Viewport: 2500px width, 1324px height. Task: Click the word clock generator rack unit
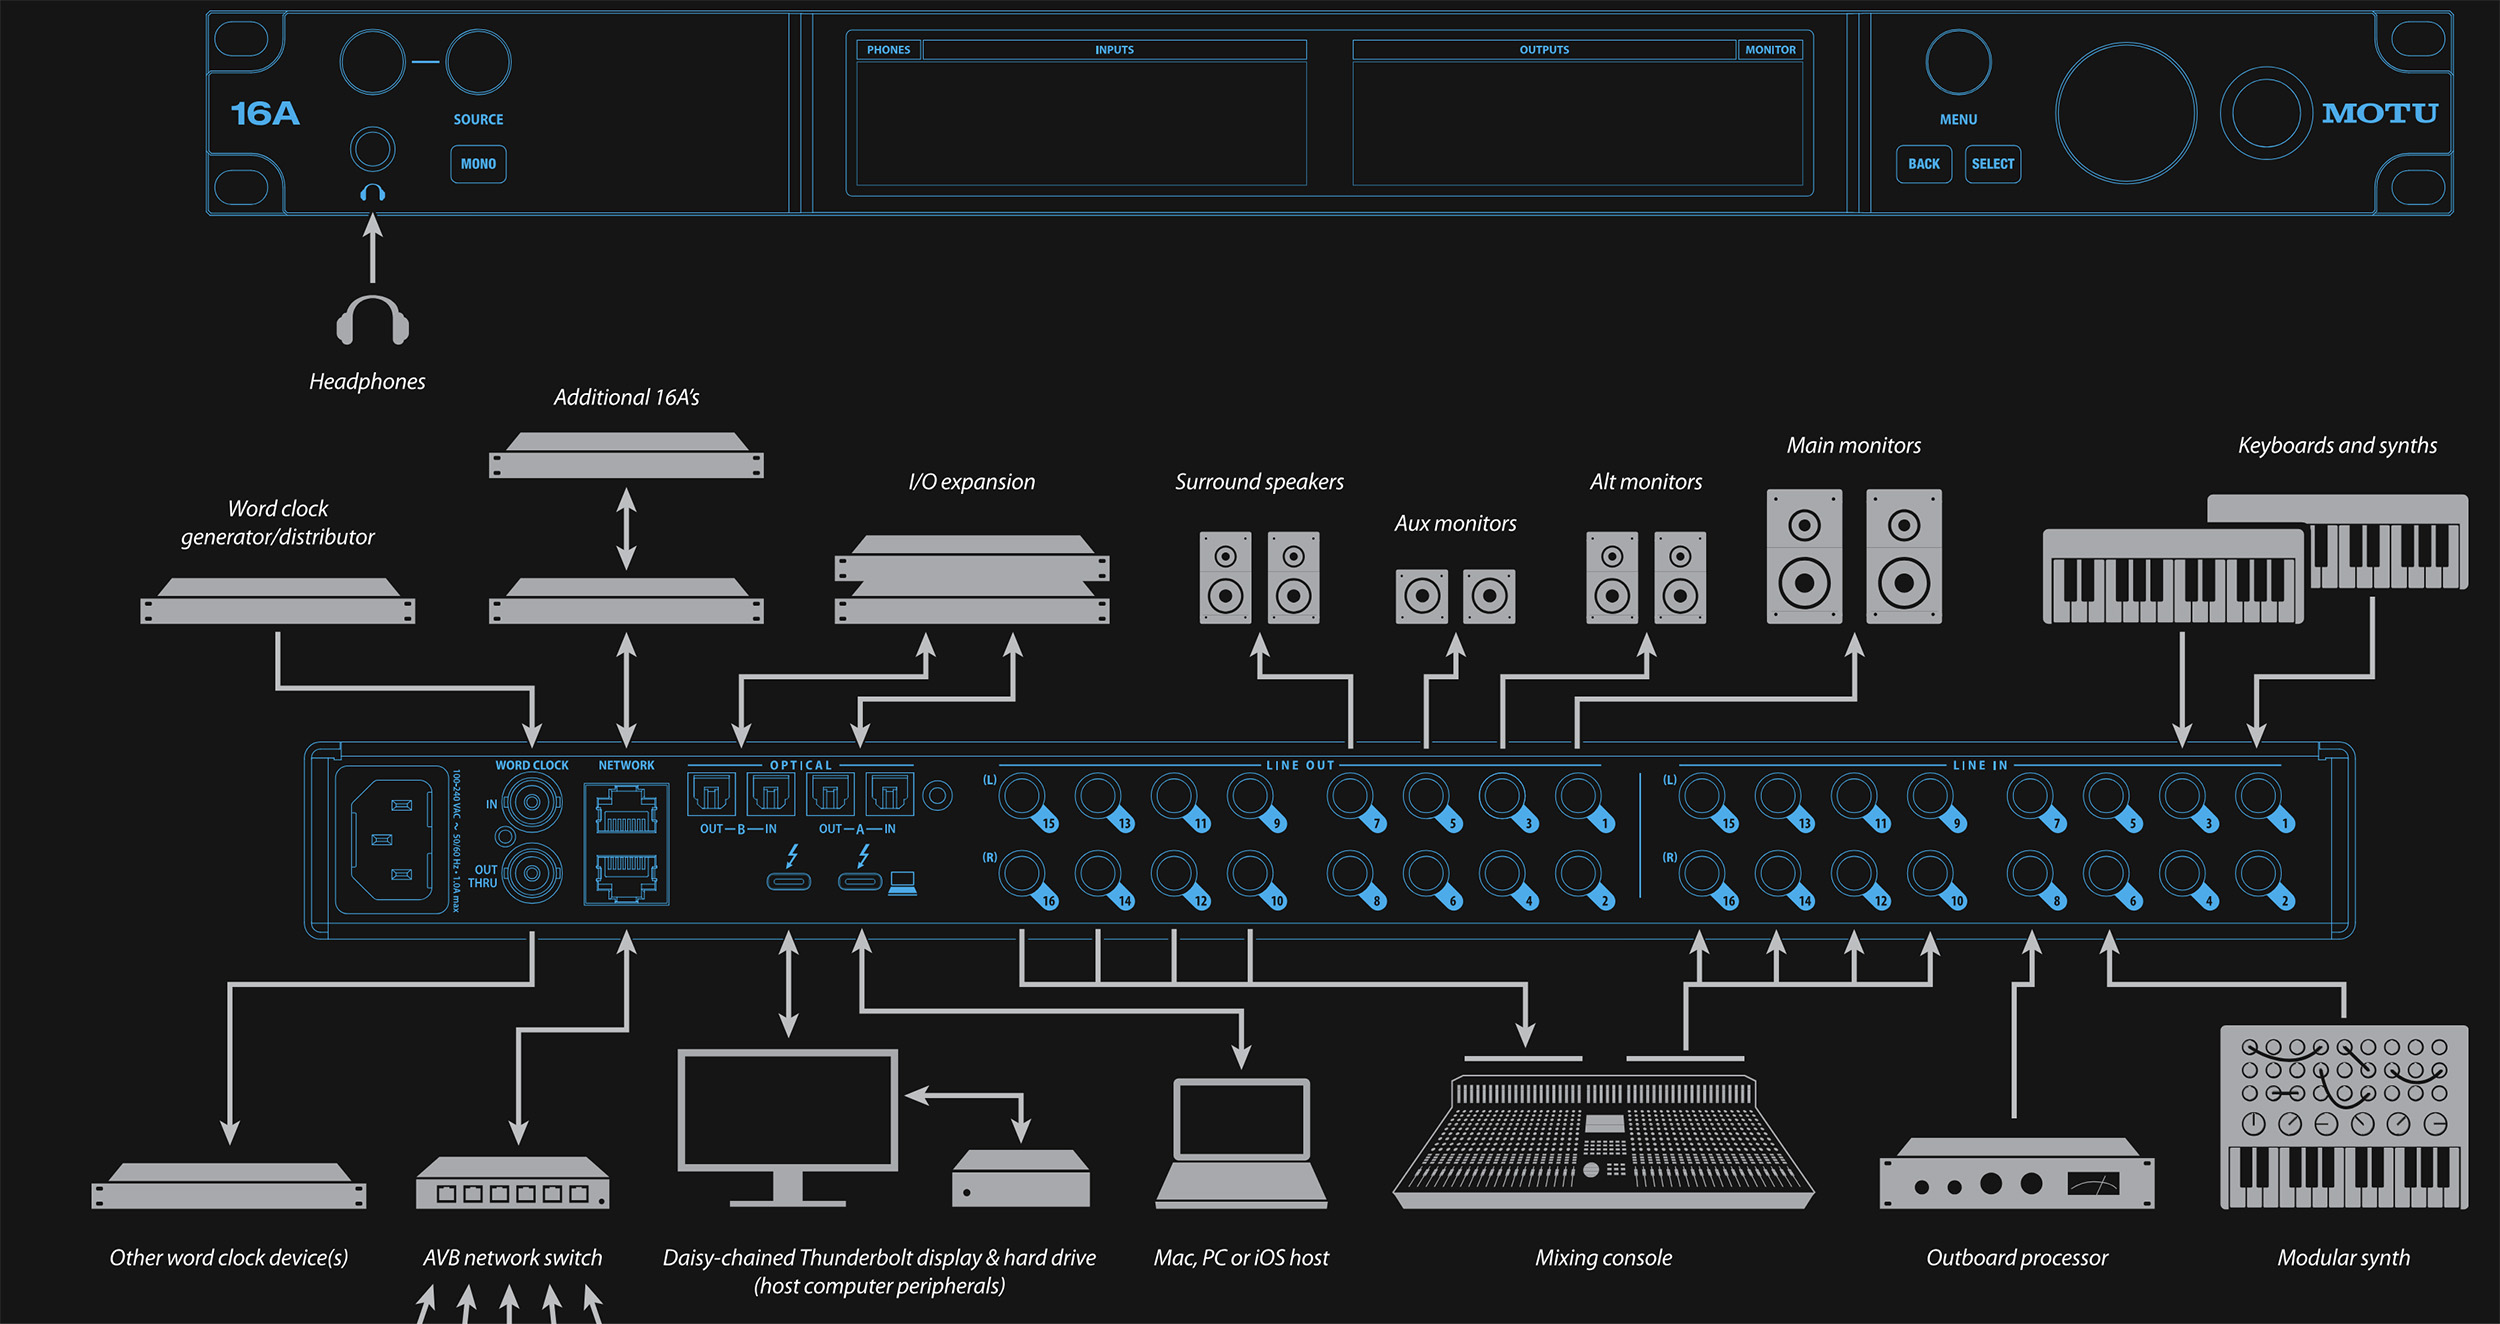click(277, 601)
